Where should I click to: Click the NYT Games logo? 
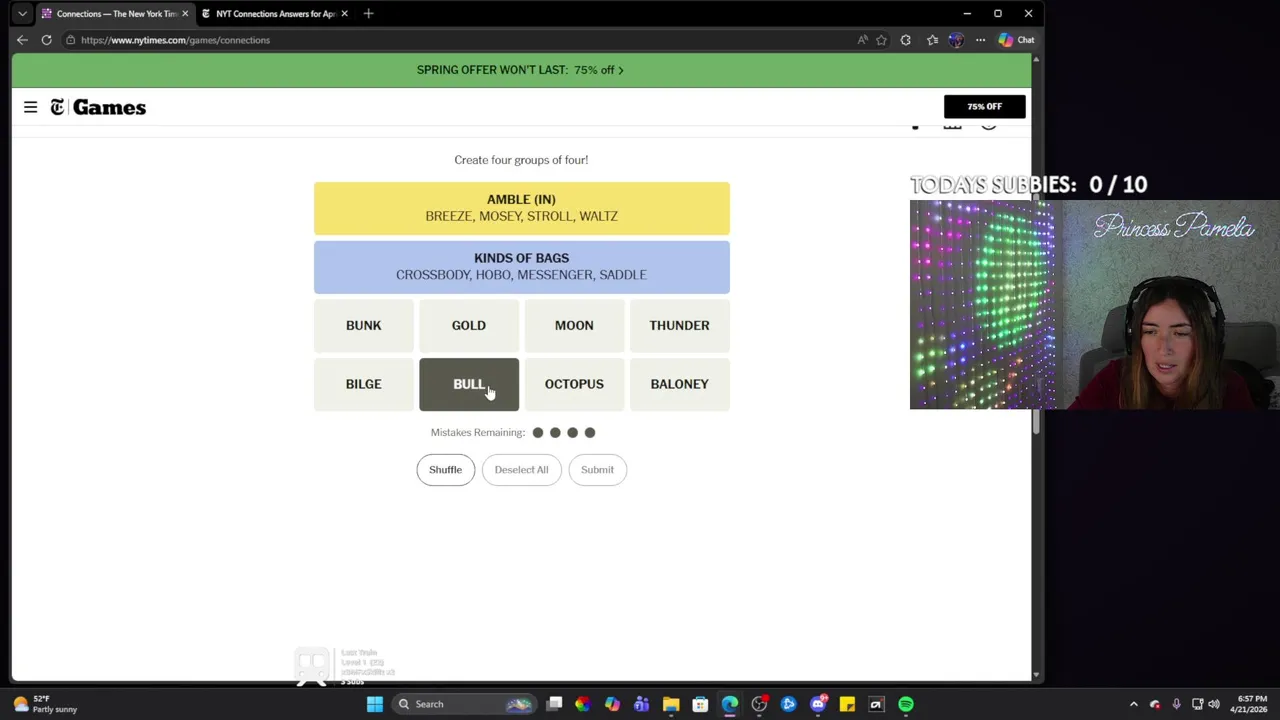tap(98, 107)
